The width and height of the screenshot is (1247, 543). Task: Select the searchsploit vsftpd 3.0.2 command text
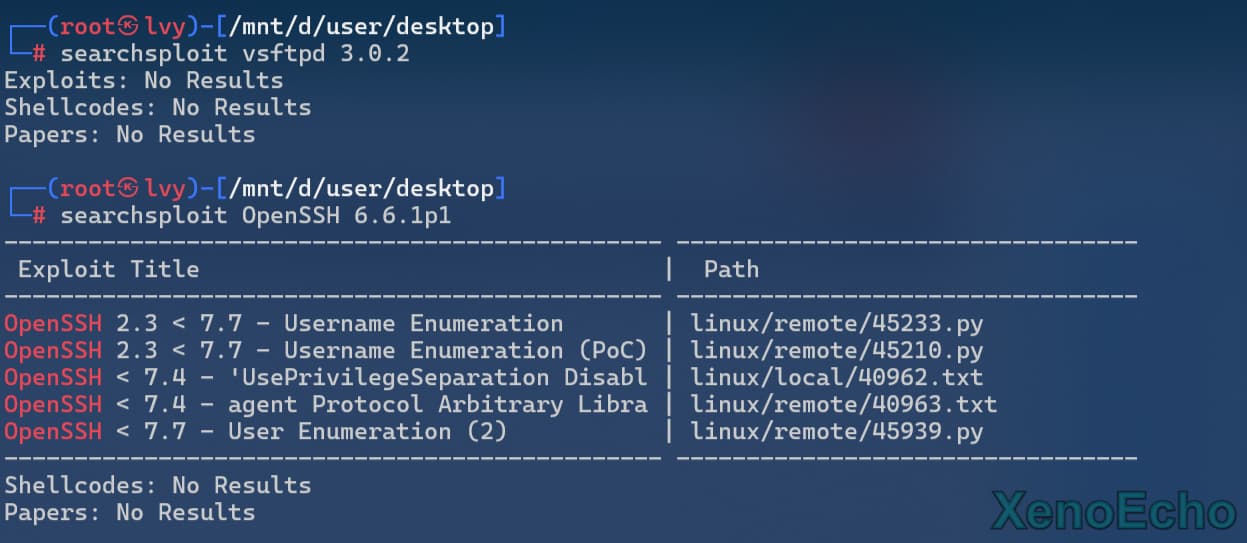click(235, 54)
